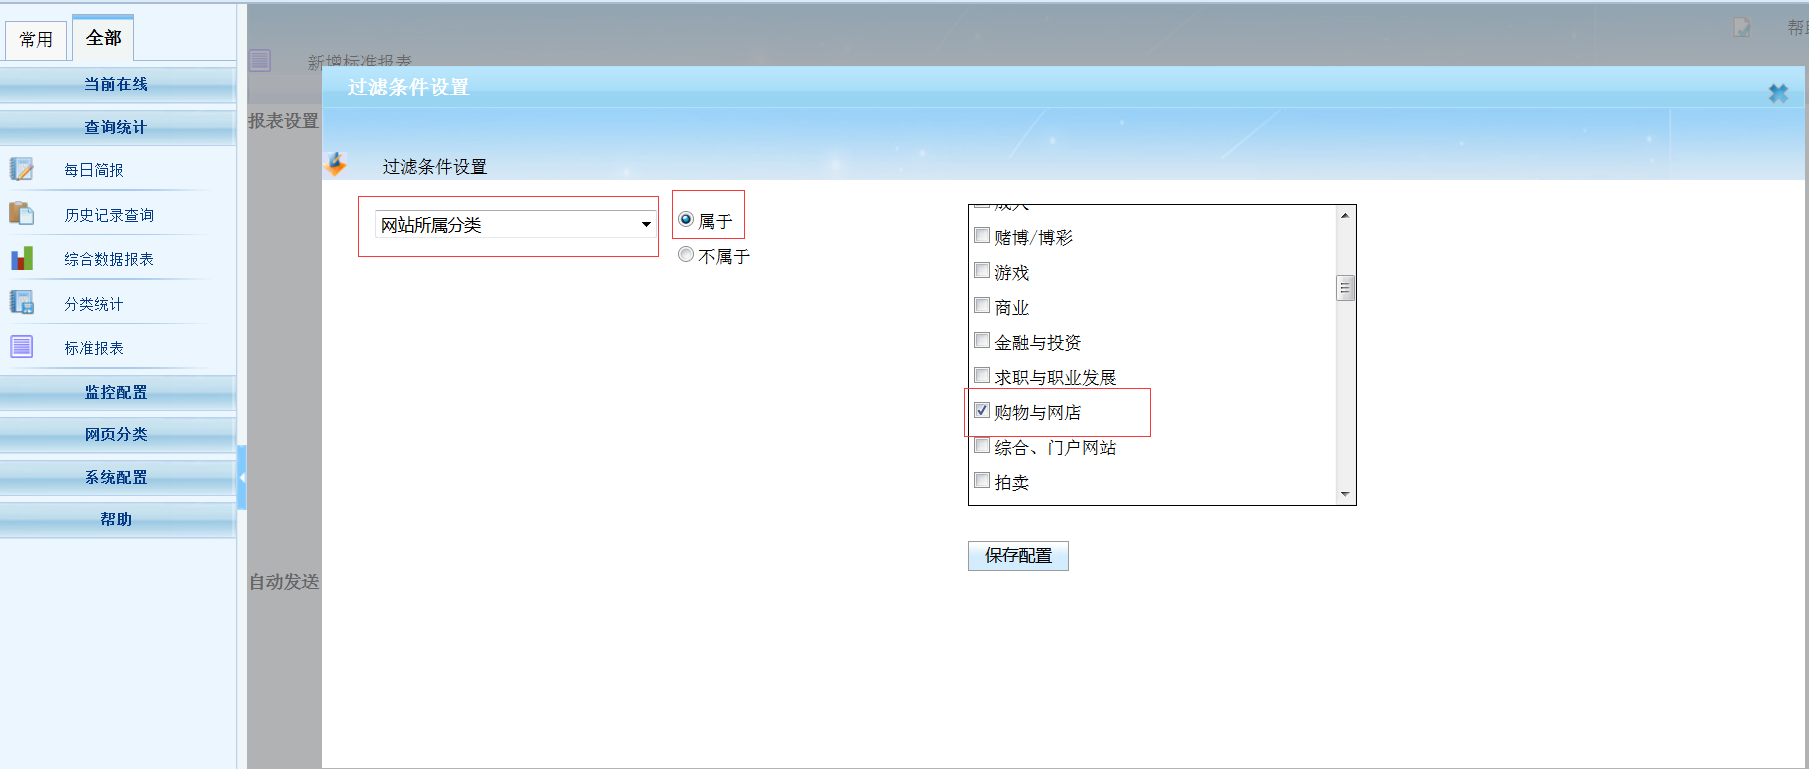Select the 属于 radio button
The height and width of the screenshot is (769, 1809).
[686, 220]
